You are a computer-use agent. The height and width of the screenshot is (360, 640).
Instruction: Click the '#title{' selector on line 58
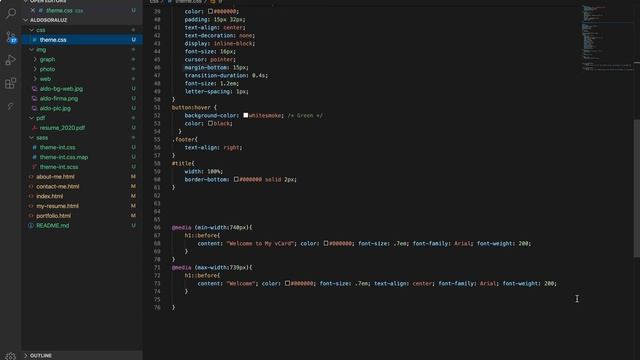pyautogui.click(x=183, y=163)
